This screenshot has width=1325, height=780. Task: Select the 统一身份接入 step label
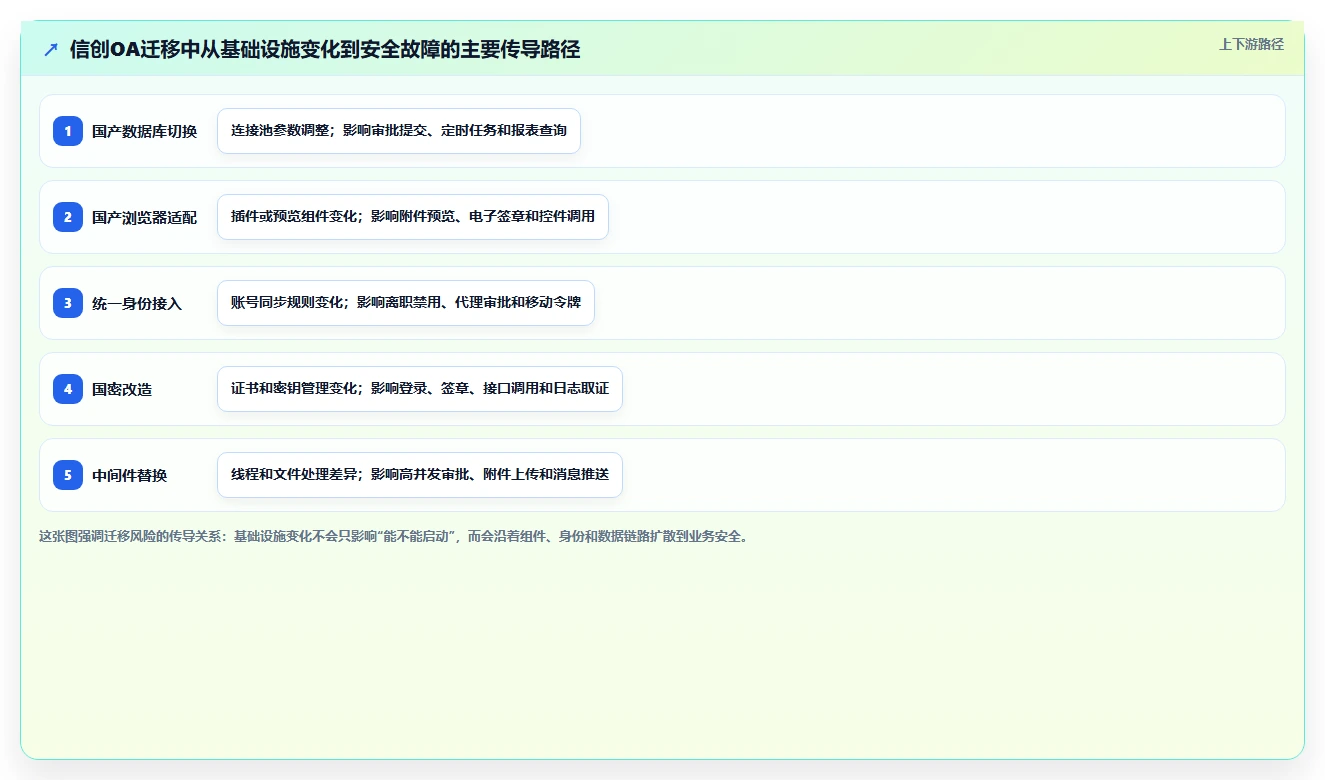[137, 304]
